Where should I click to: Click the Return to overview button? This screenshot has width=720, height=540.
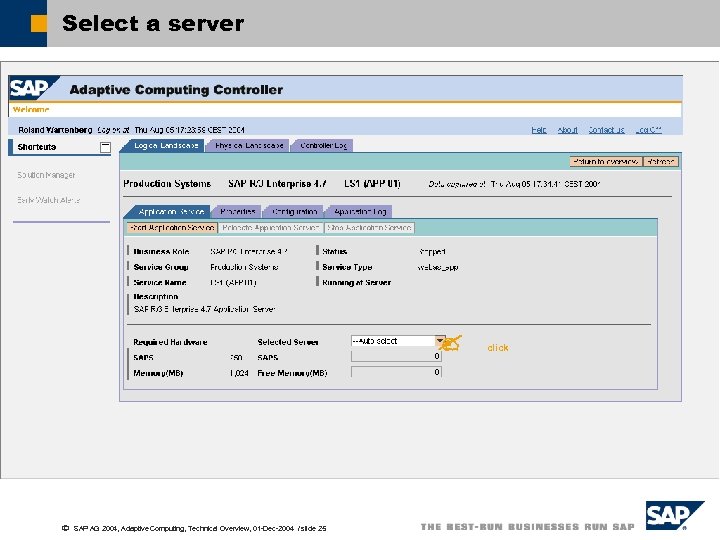click(x=606, y=162)
